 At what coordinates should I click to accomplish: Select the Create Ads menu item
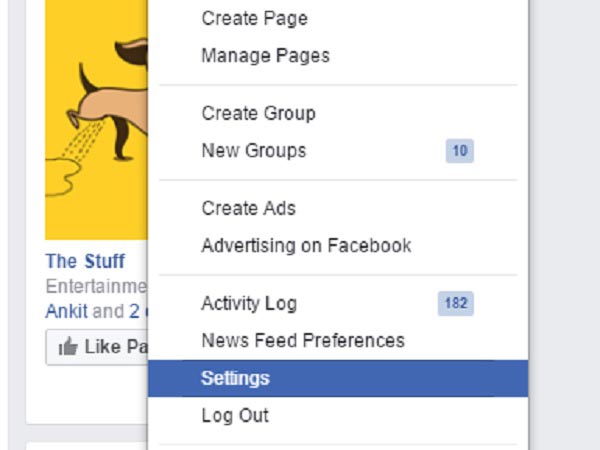pos(248,208)
